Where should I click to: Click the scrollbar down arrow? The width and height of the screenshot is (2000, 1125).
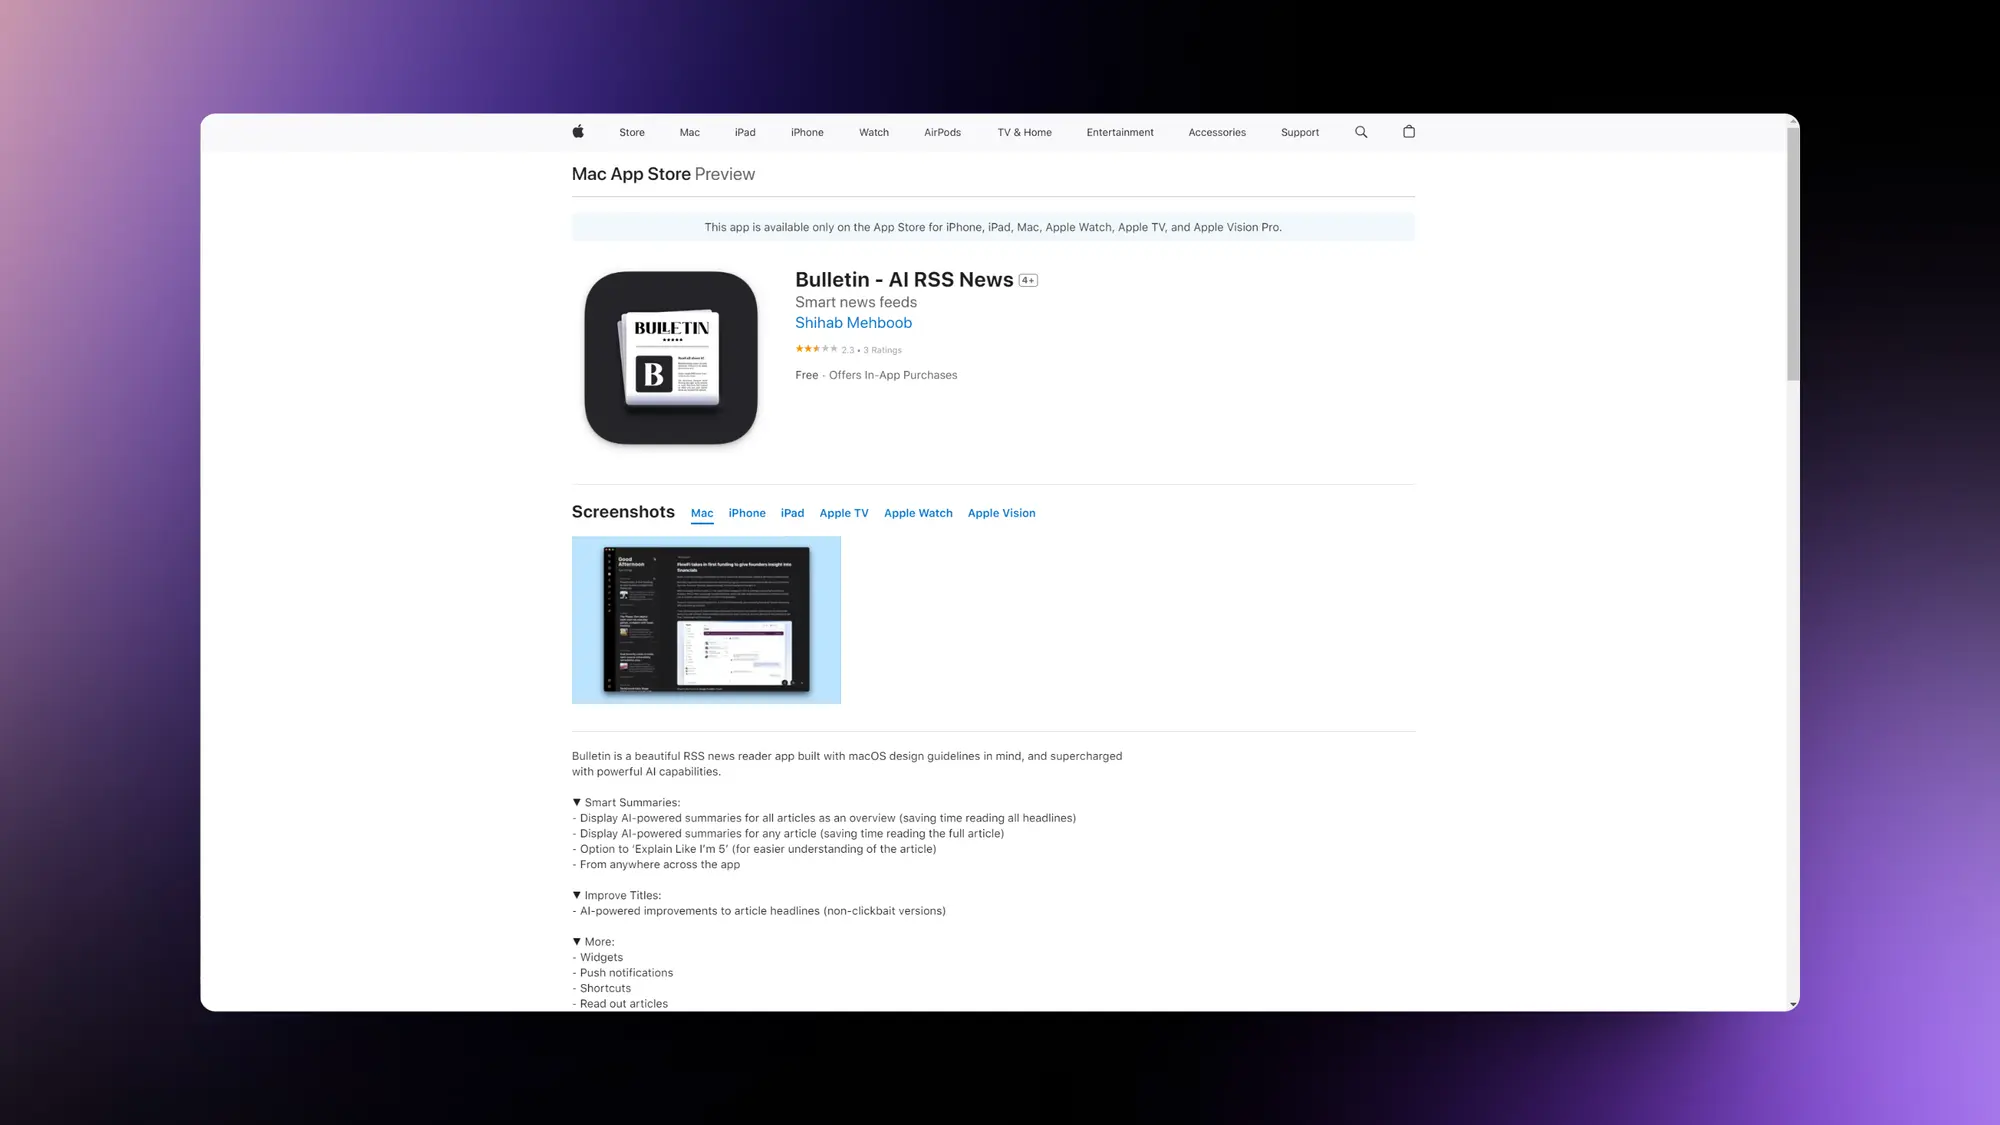[1793, 1004]
